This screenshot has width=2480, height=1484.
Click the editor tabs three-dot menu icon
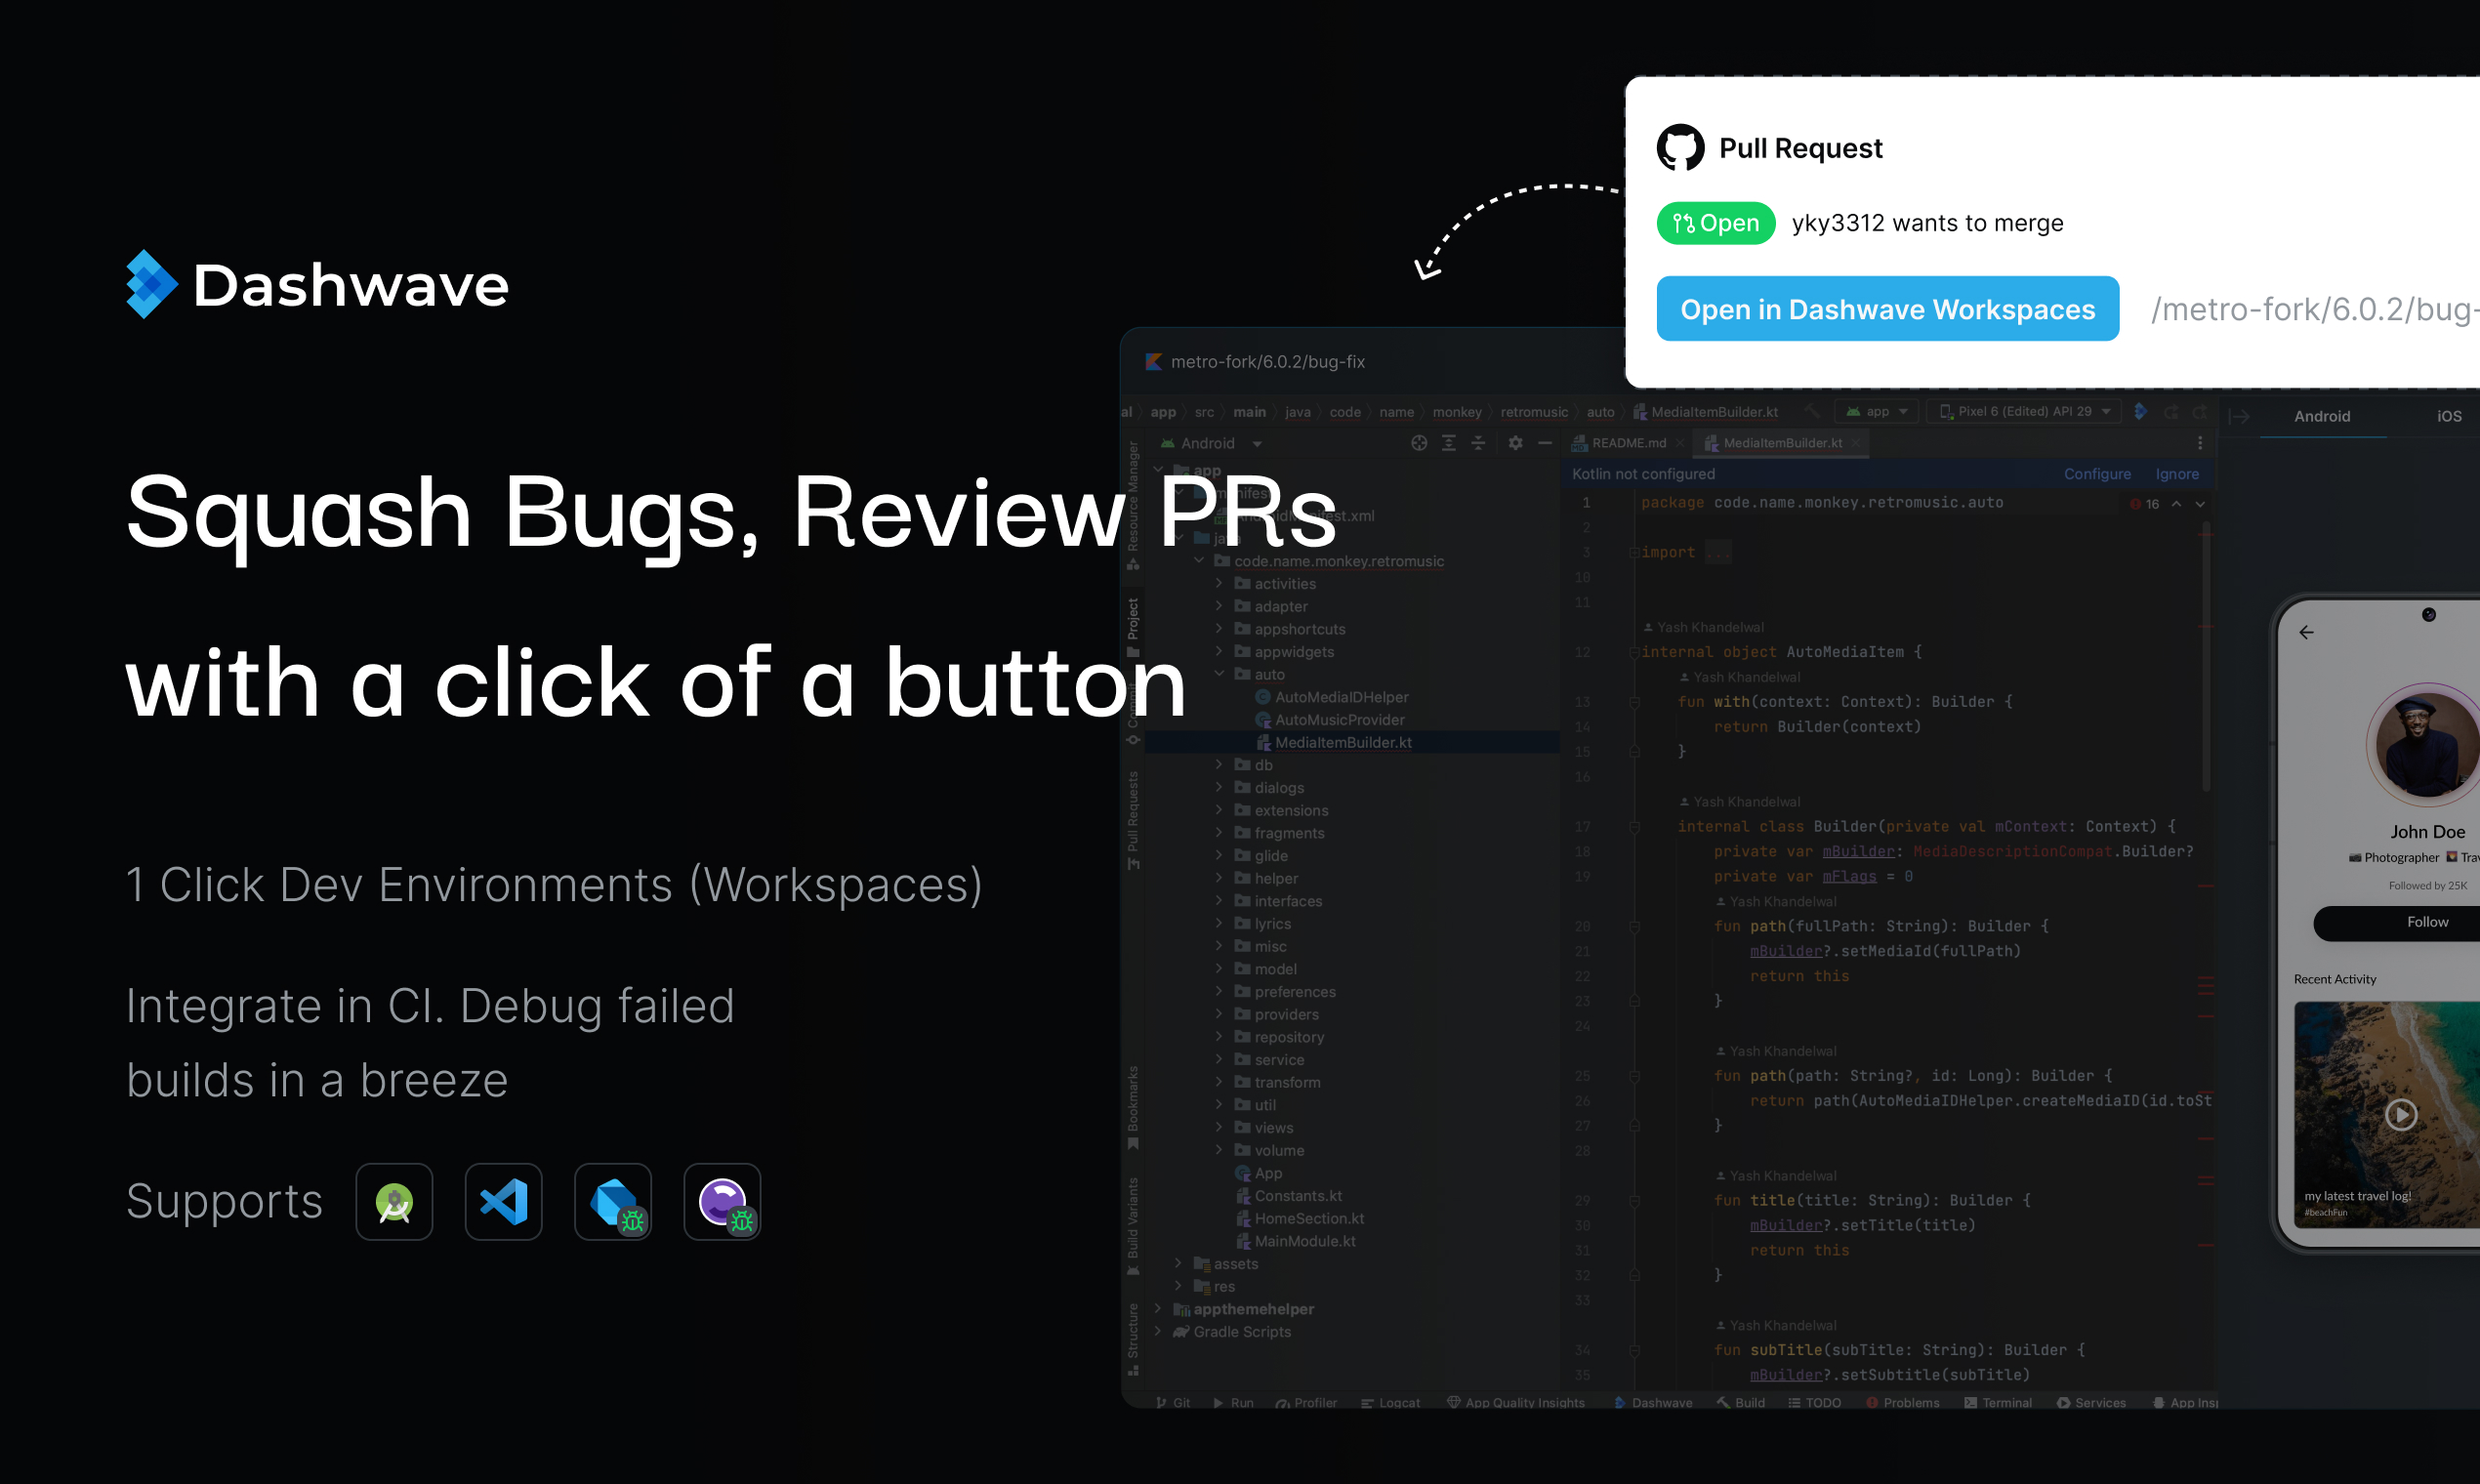pos(2200,443)
